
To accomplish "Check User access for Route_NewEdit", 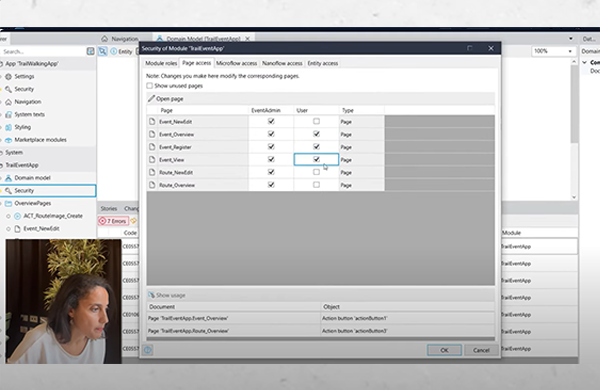I will point(316,172).
